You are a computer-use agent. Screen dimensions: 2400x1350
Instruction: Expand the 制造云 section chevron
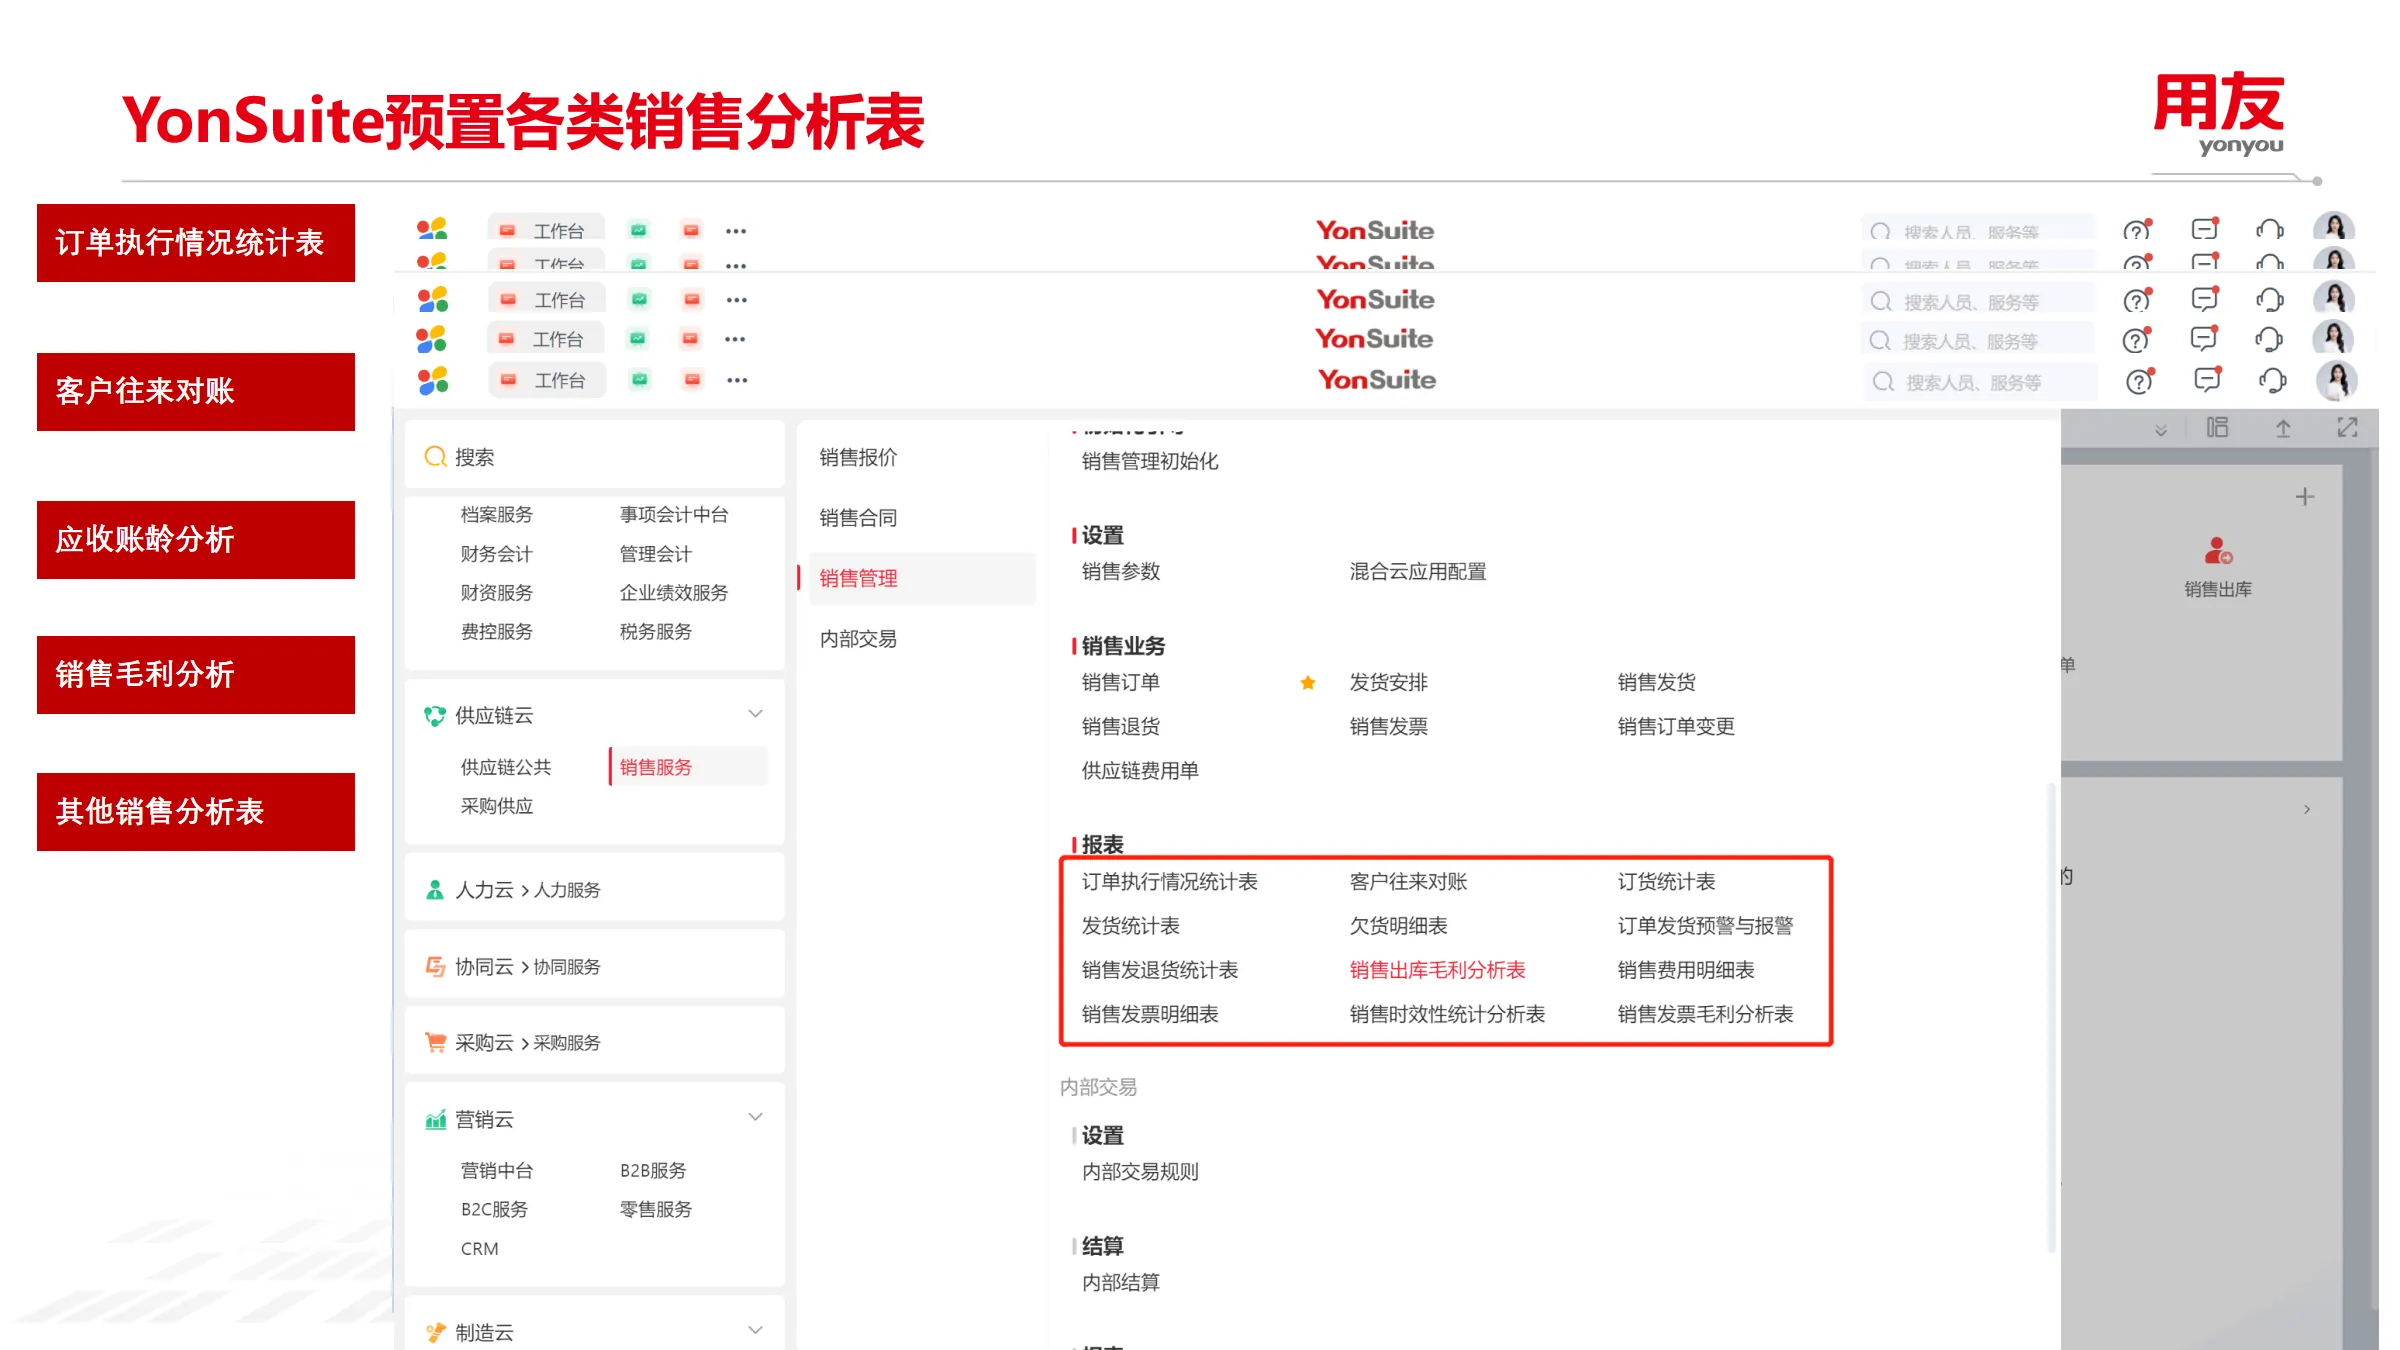(756, 1330)
